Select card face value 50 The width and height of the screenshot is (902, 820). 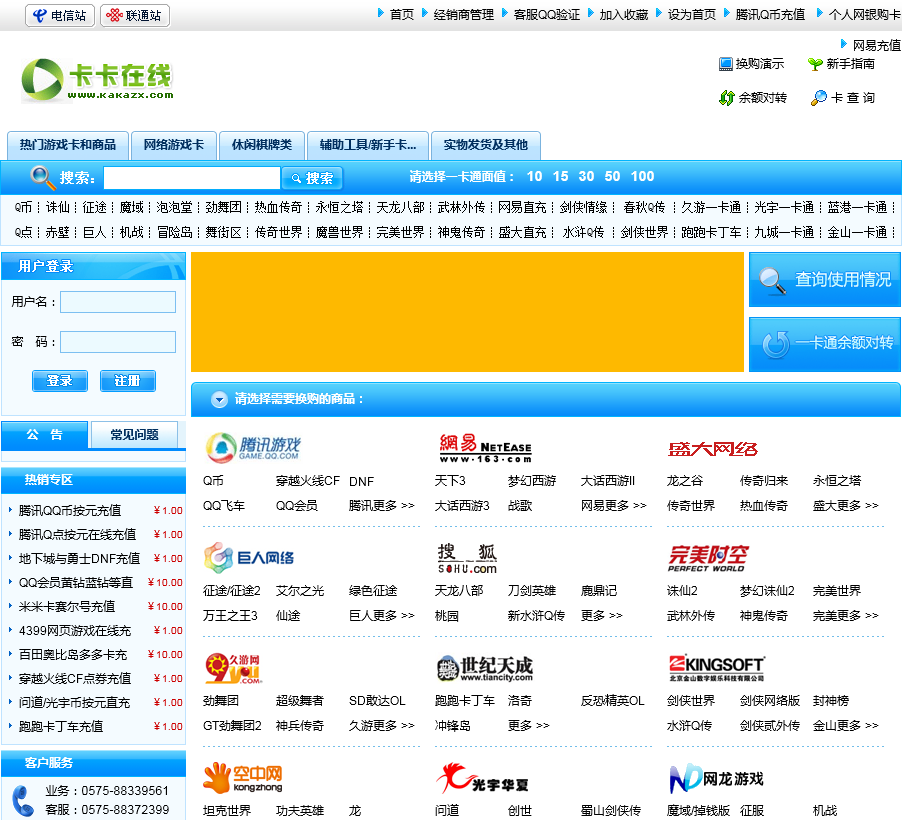(x=612, y=177)
